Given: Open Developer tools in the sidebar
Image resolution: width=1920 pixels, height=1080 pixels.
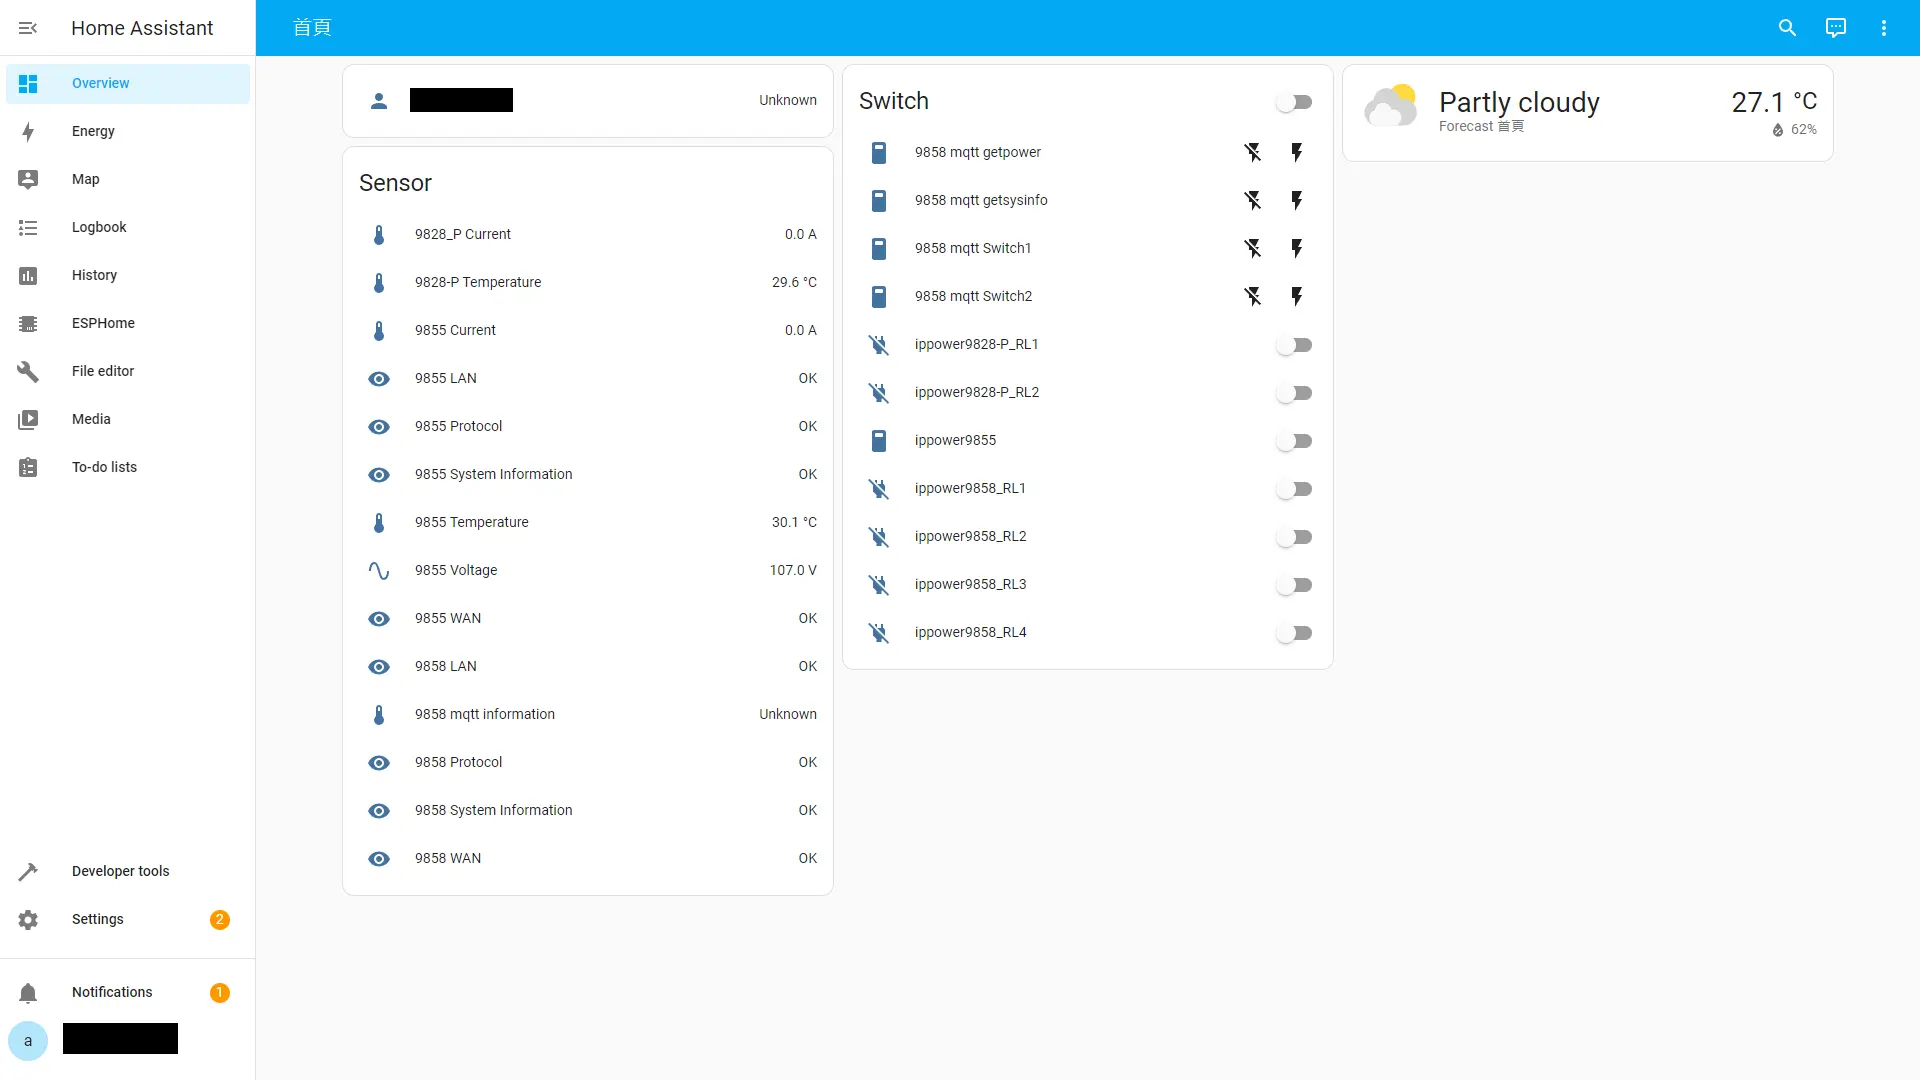Looking at the screenshot, I should coord(120,871).
